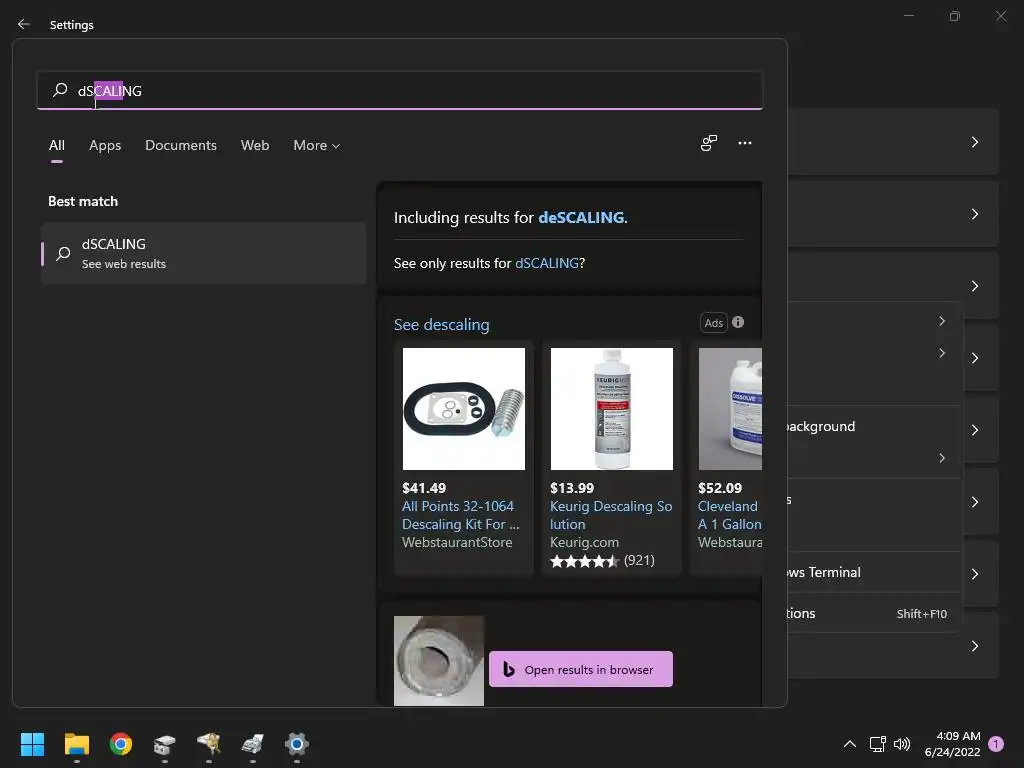Expand the first Settings row chevron
The height and width of the screenshot is (768, 1024).
point(975,142)
